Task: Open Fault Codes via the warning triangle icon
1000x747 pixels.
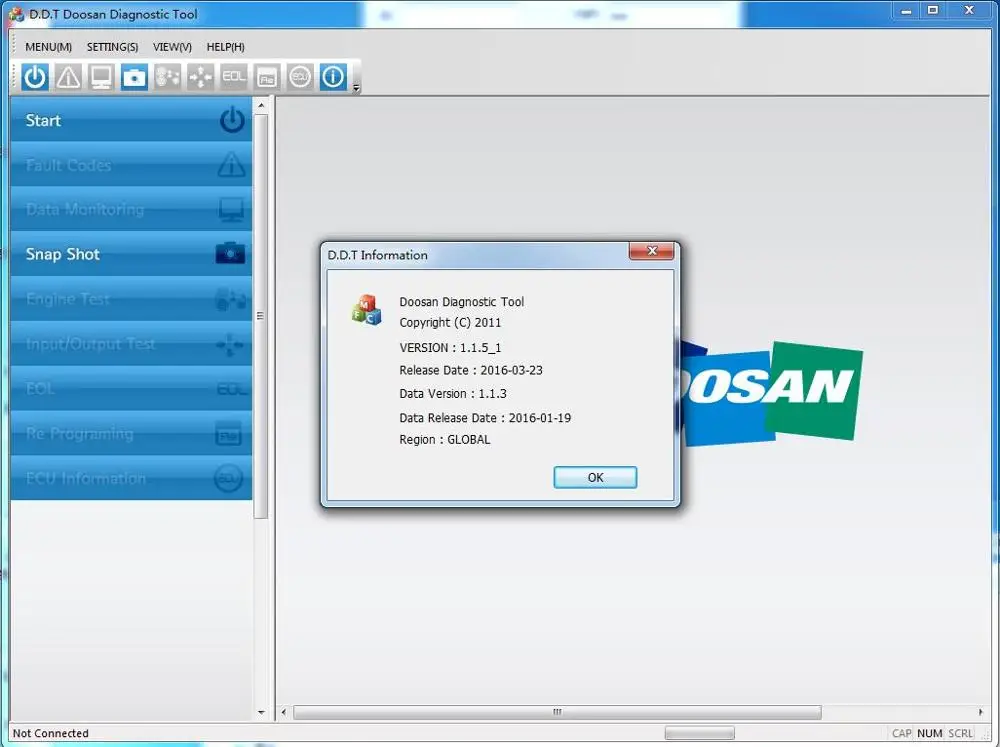Action: (67, 76)
